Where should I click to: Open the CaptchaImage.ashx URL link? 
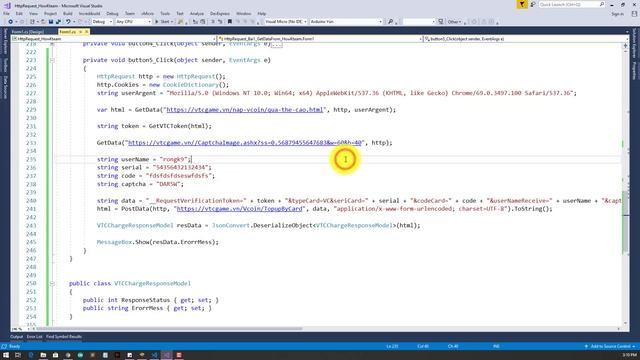click(x=245, y=143)
